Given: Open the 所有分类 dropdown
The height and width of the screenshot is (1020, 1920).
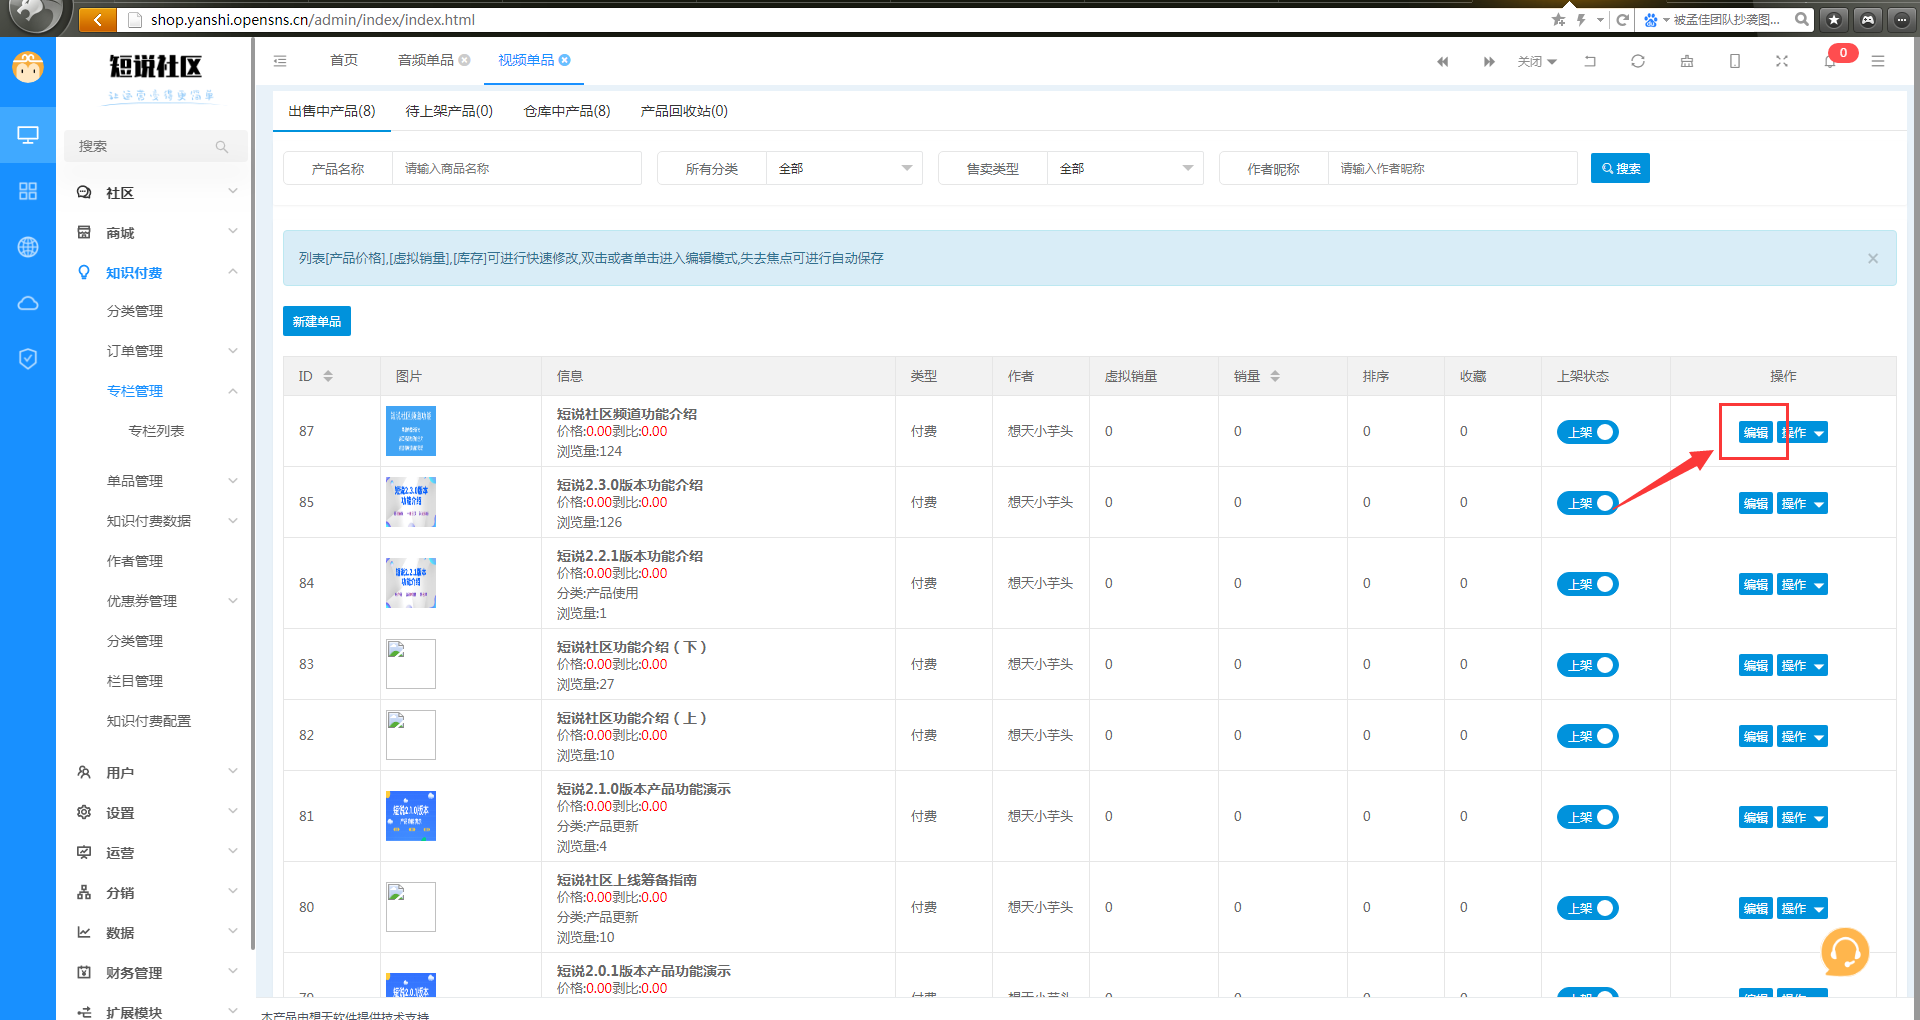Looking at the screenshot, I should click(x=844, y=168).
